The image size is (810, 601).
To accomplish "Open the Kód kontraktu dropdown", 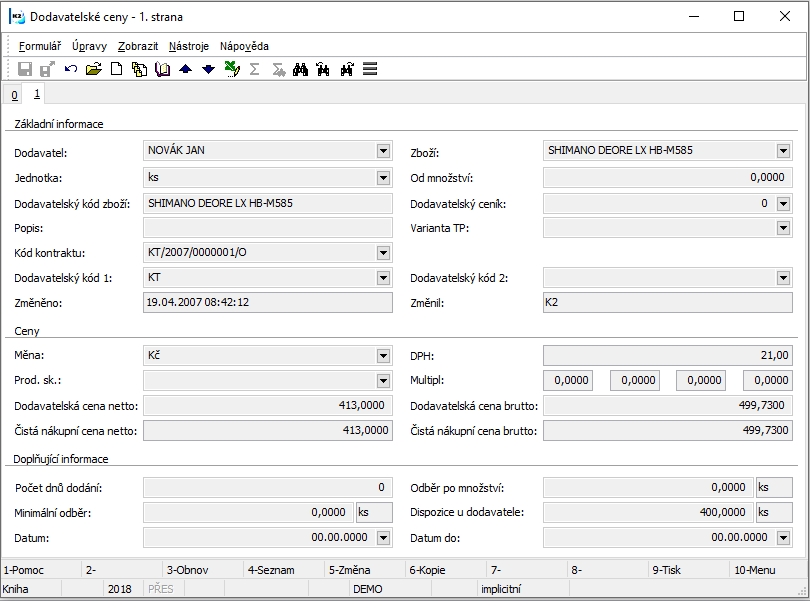I will point(383,252).
